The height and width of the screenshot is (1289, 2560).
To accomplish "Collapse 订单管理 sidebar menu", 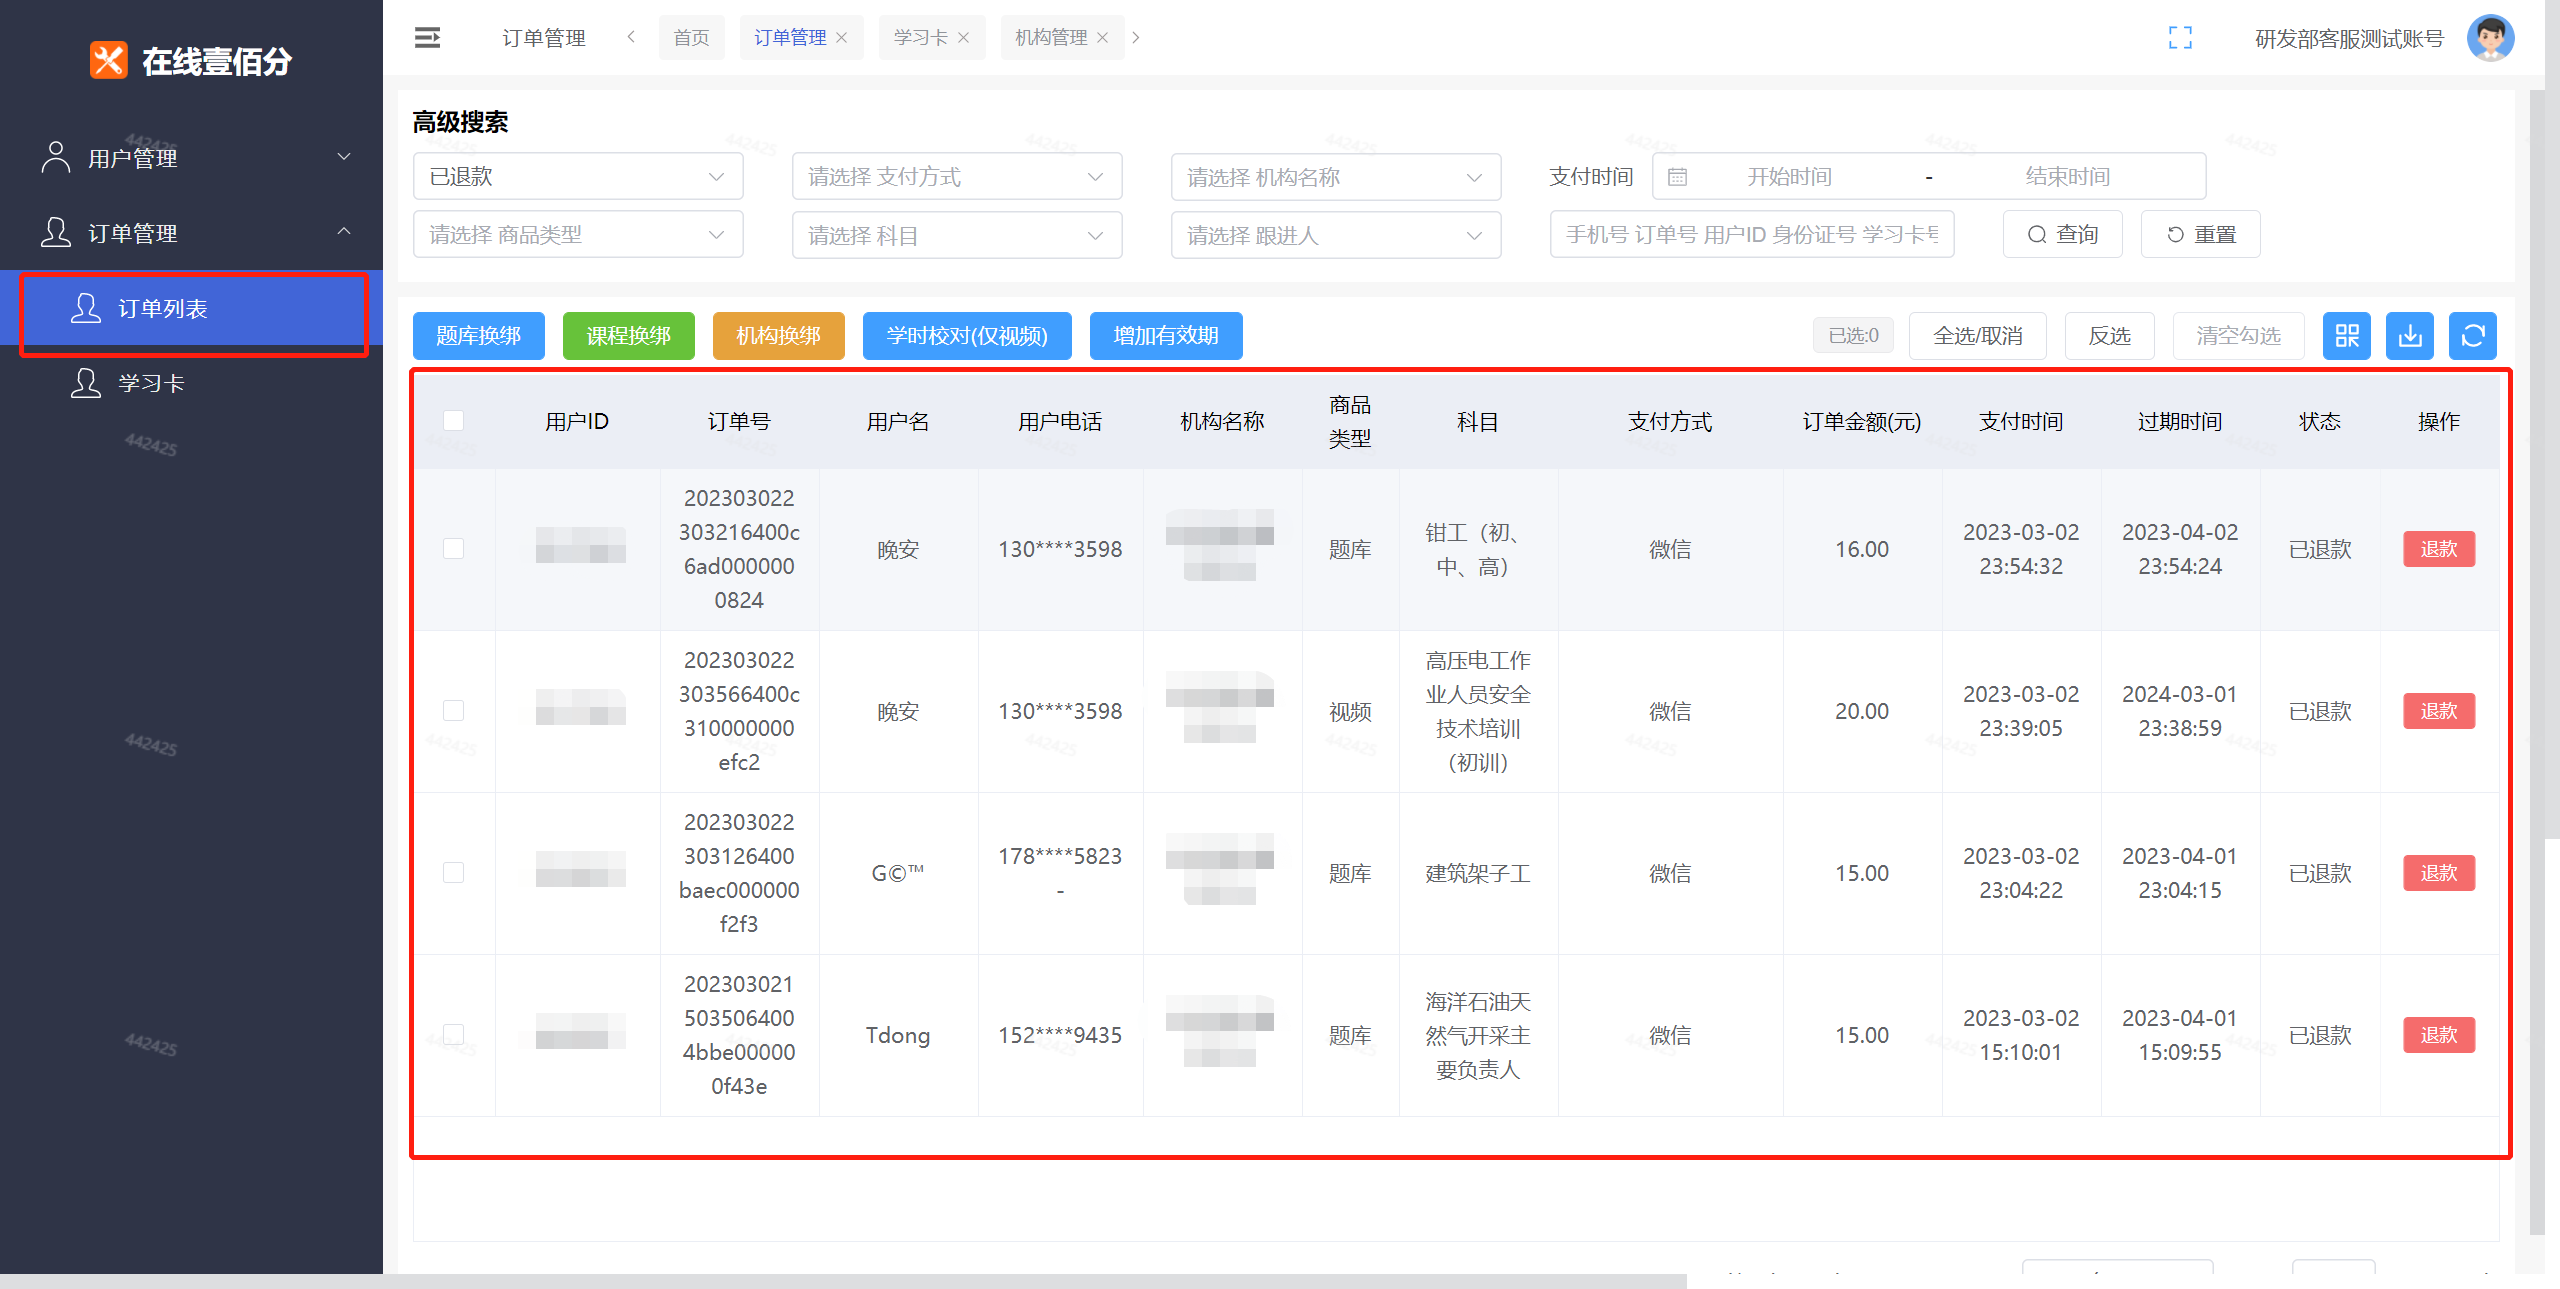I will pyautogui.click(x=192, y=233).
